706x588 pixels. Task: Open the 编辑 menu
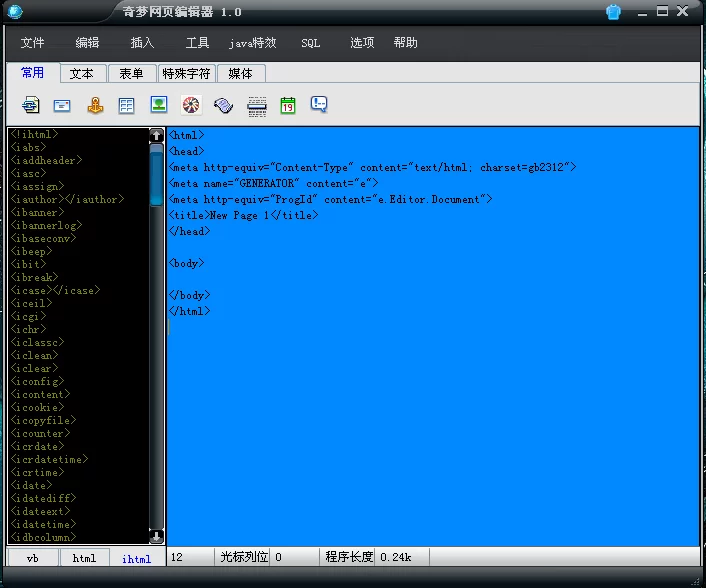pos(87,43)
